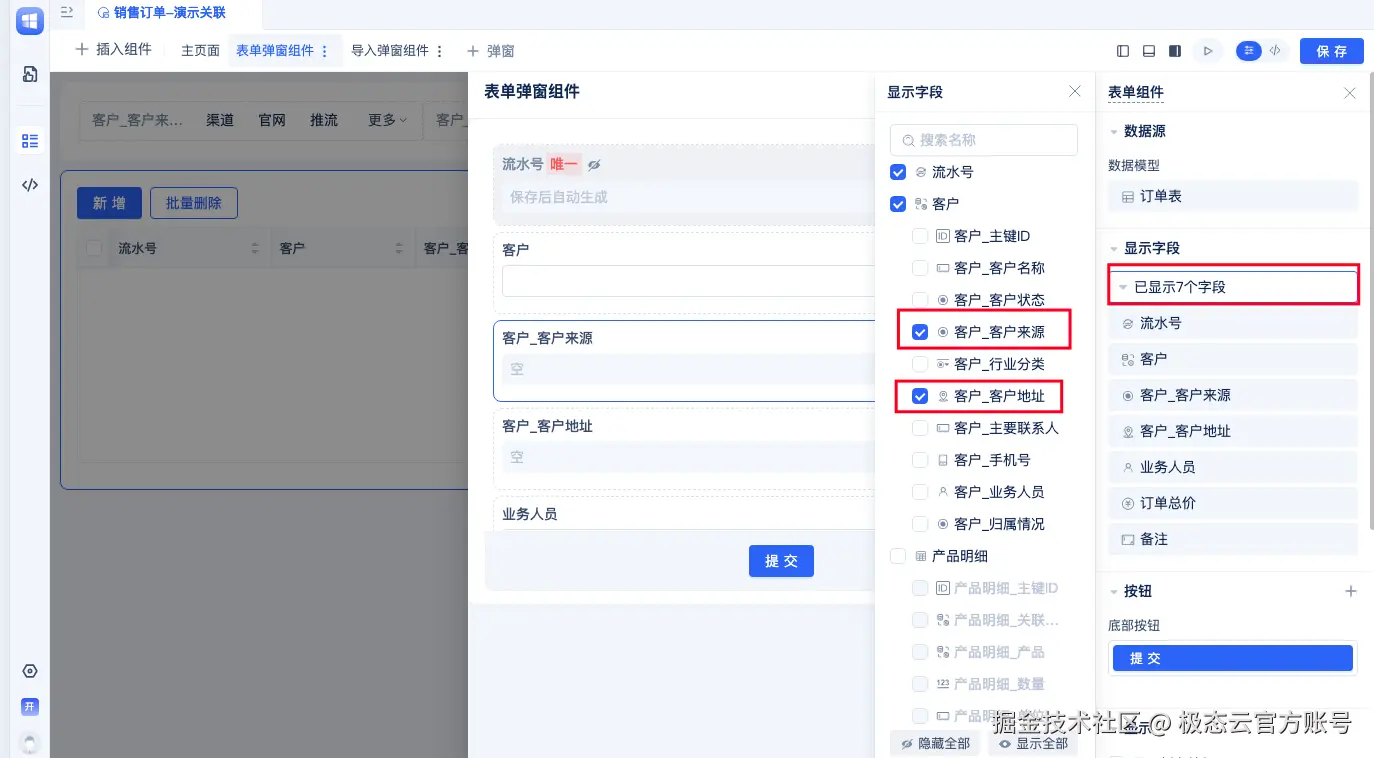Open the 导入弹窗组件 tab's three-dot menu
Image resolution: width=1374 pixels, height=758 pixels.
(x=440, y=51)
